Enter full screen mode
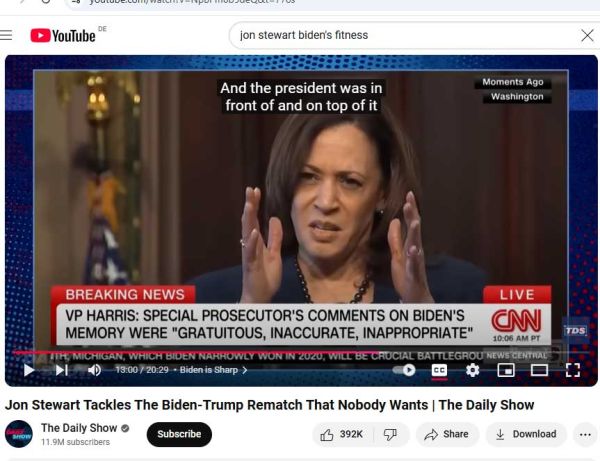 click(572, 370)
